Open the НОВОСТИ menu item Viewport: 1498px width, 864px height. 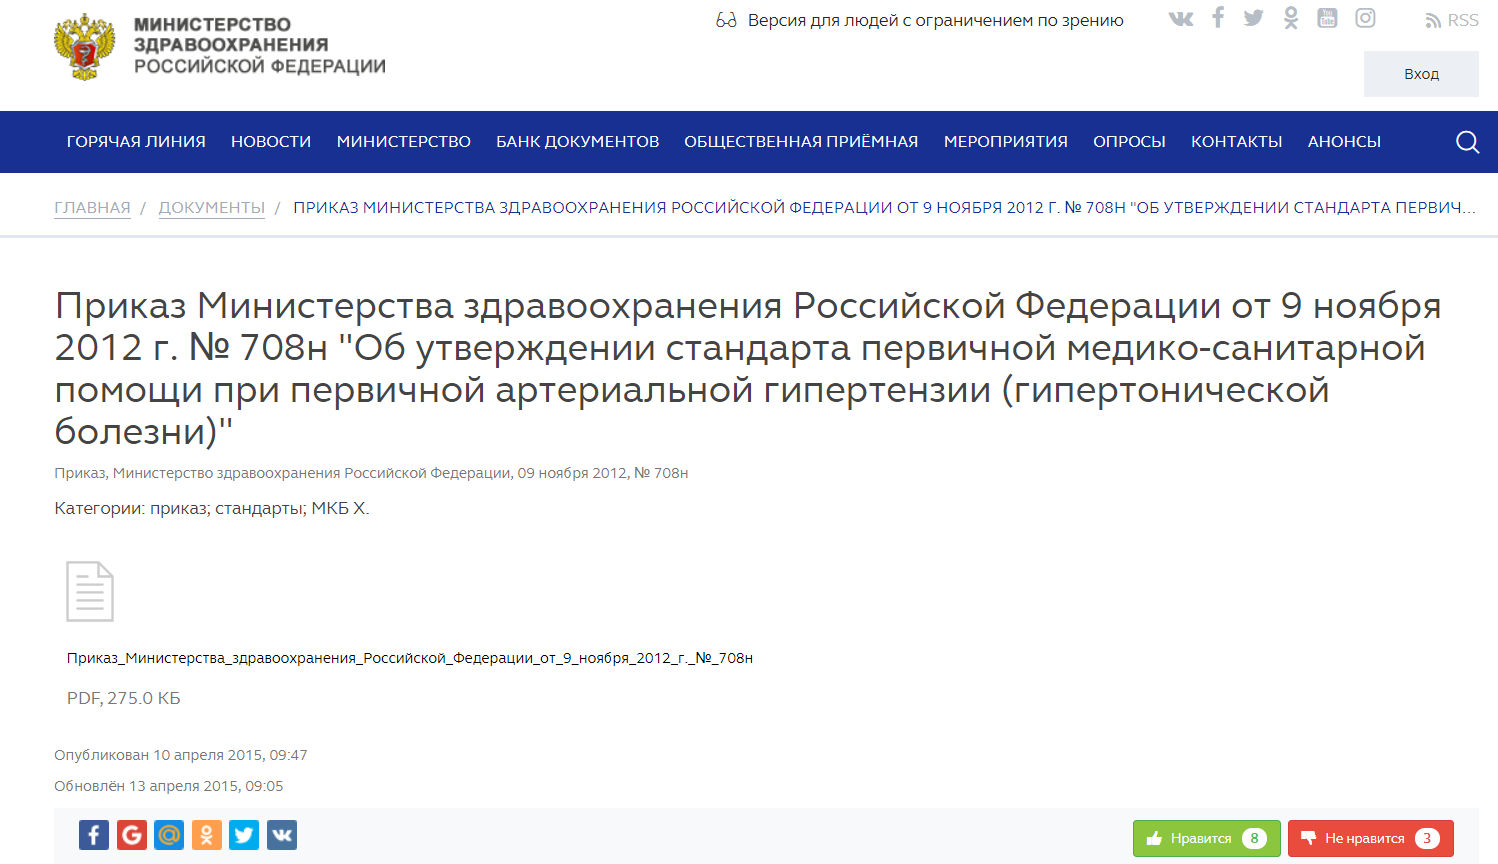[271, 142]
